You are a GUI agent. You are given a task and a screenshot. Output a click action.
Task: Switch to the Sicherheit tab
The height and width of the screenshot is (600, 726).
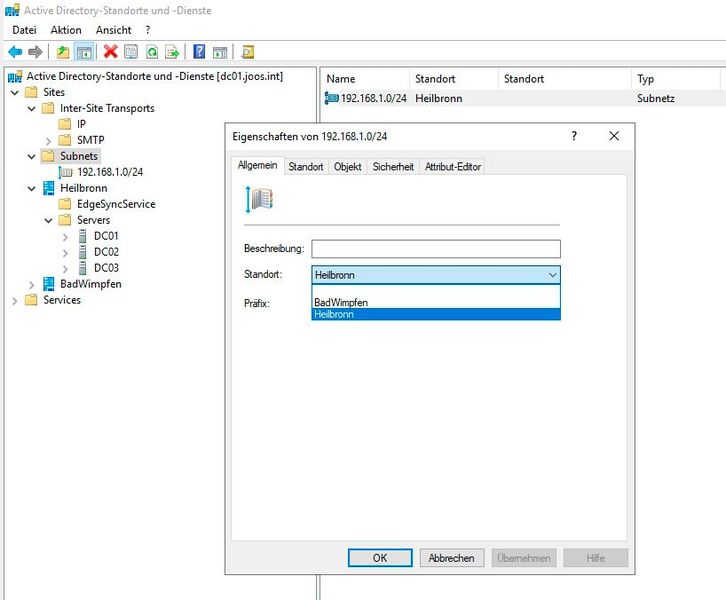click(393, 167)
